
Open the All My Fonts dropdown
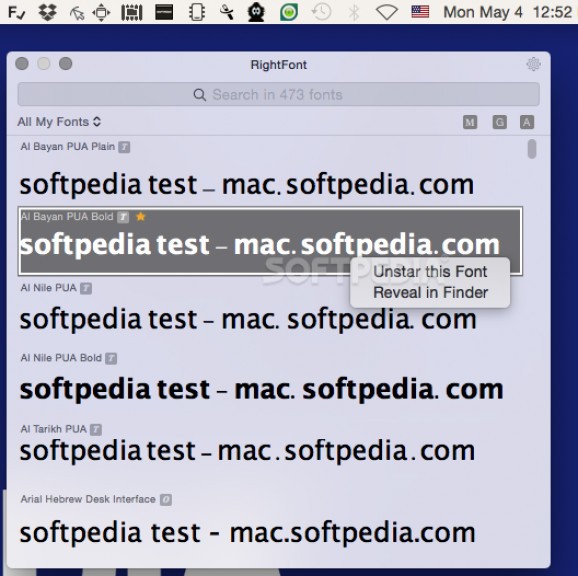click(x=59, y=122)
